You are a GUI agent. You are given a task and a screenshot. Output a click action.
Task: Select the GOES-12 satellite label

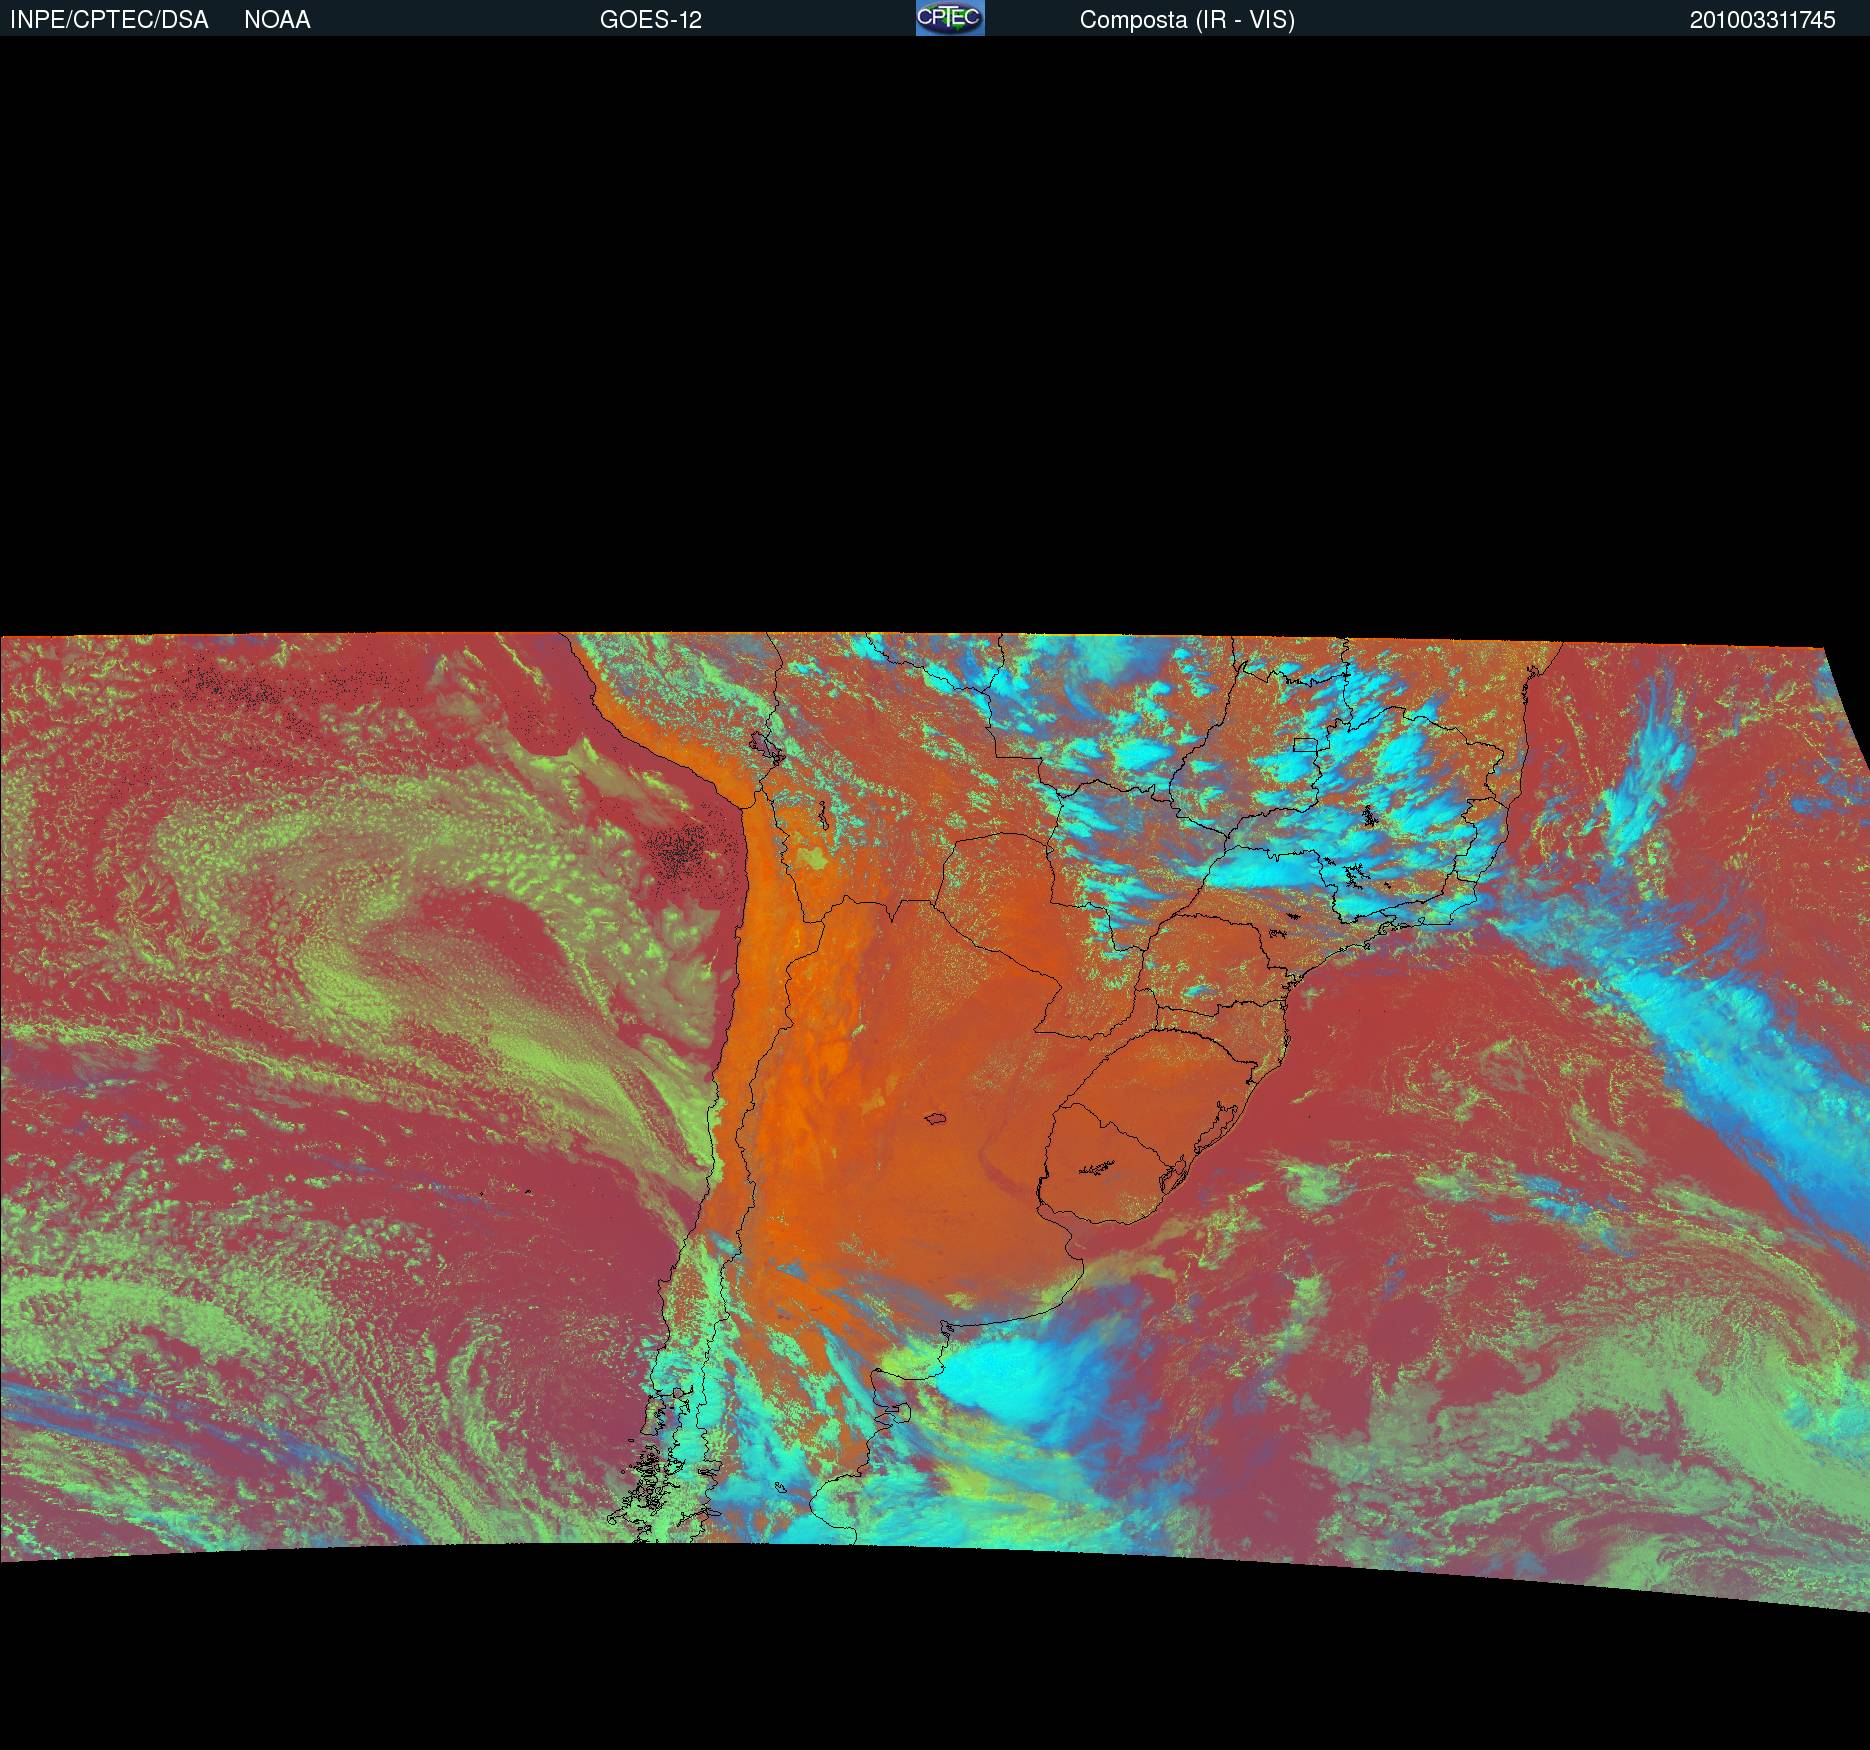coord(650,20)
